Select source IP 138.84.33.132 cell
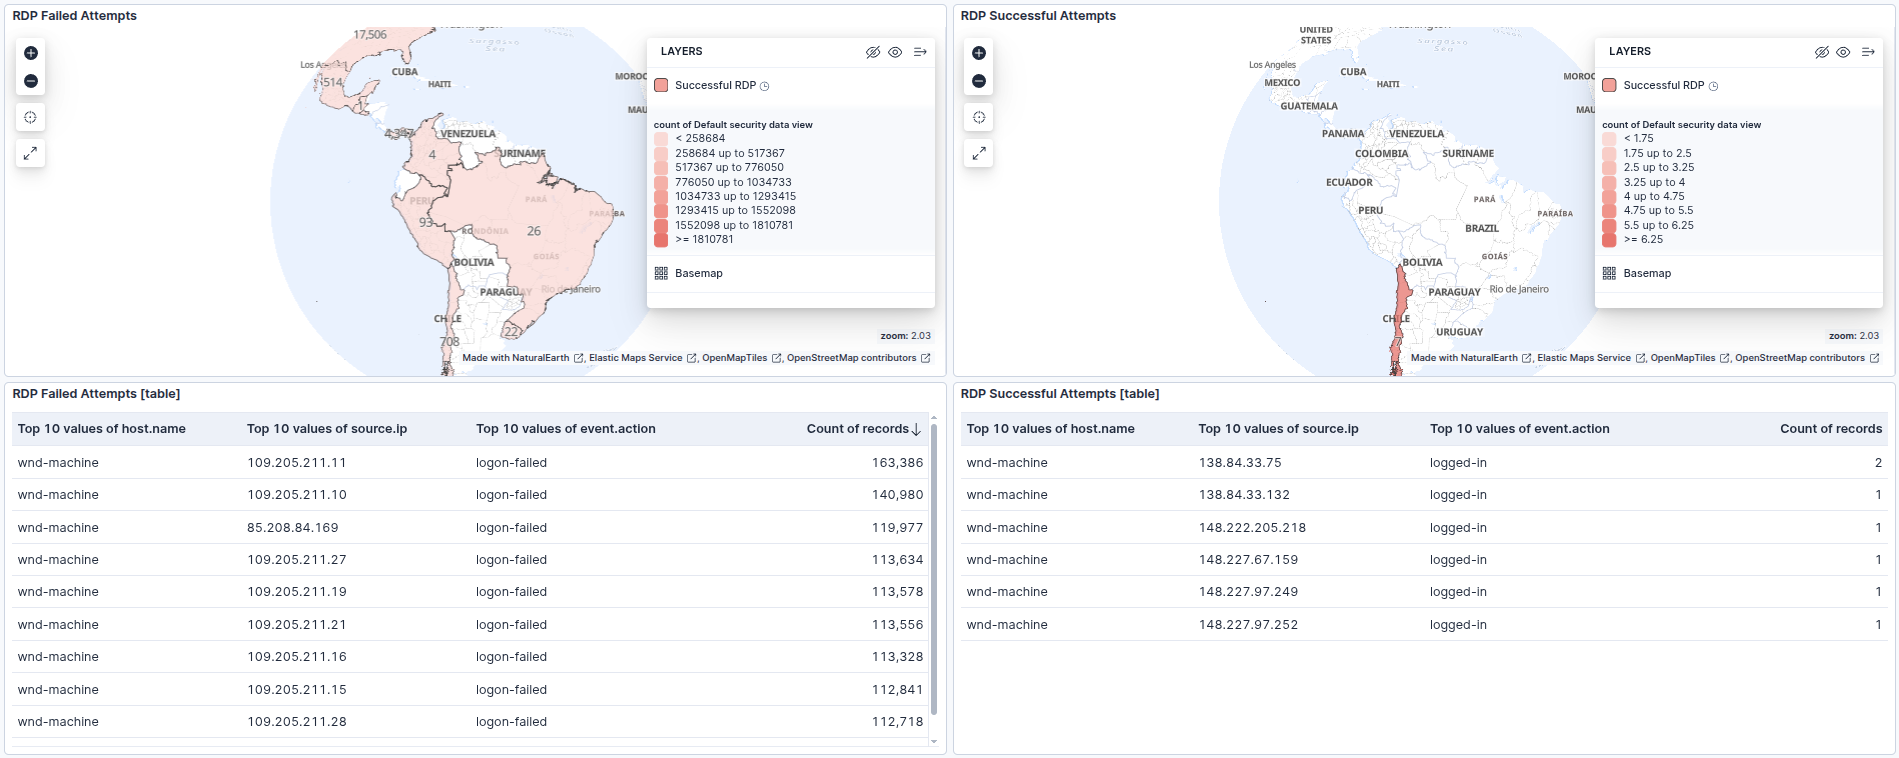Screen dimensions: 1899x758 1244,495
